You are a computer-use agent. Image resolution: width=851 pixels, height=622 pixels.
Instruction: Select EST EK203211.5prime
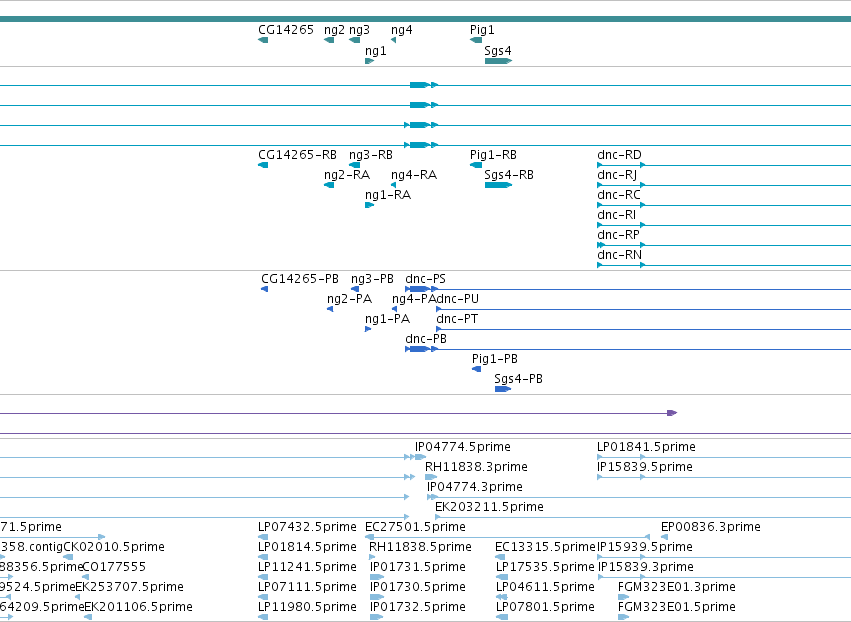(489, 507)
